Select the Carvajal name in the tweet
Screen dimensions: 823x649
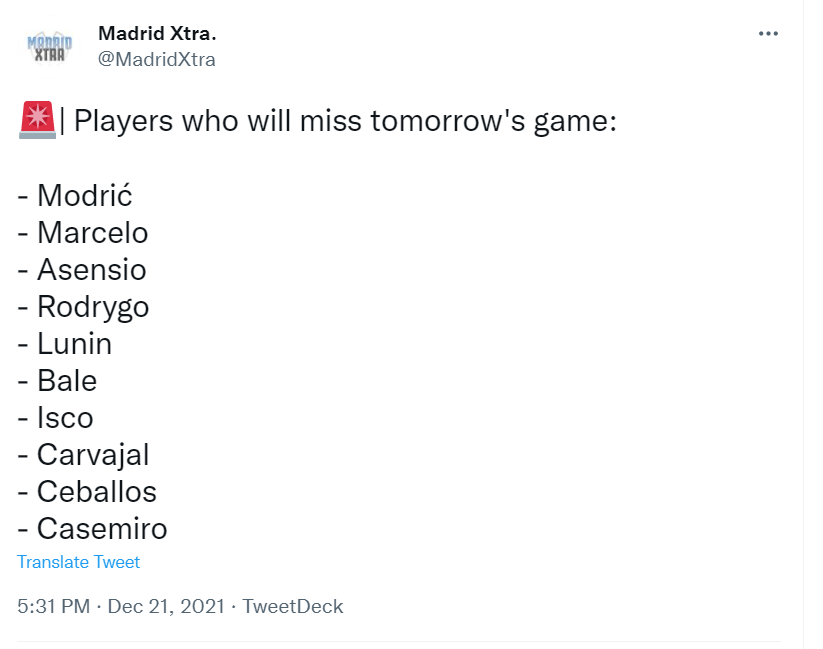[x=93, y=455]
